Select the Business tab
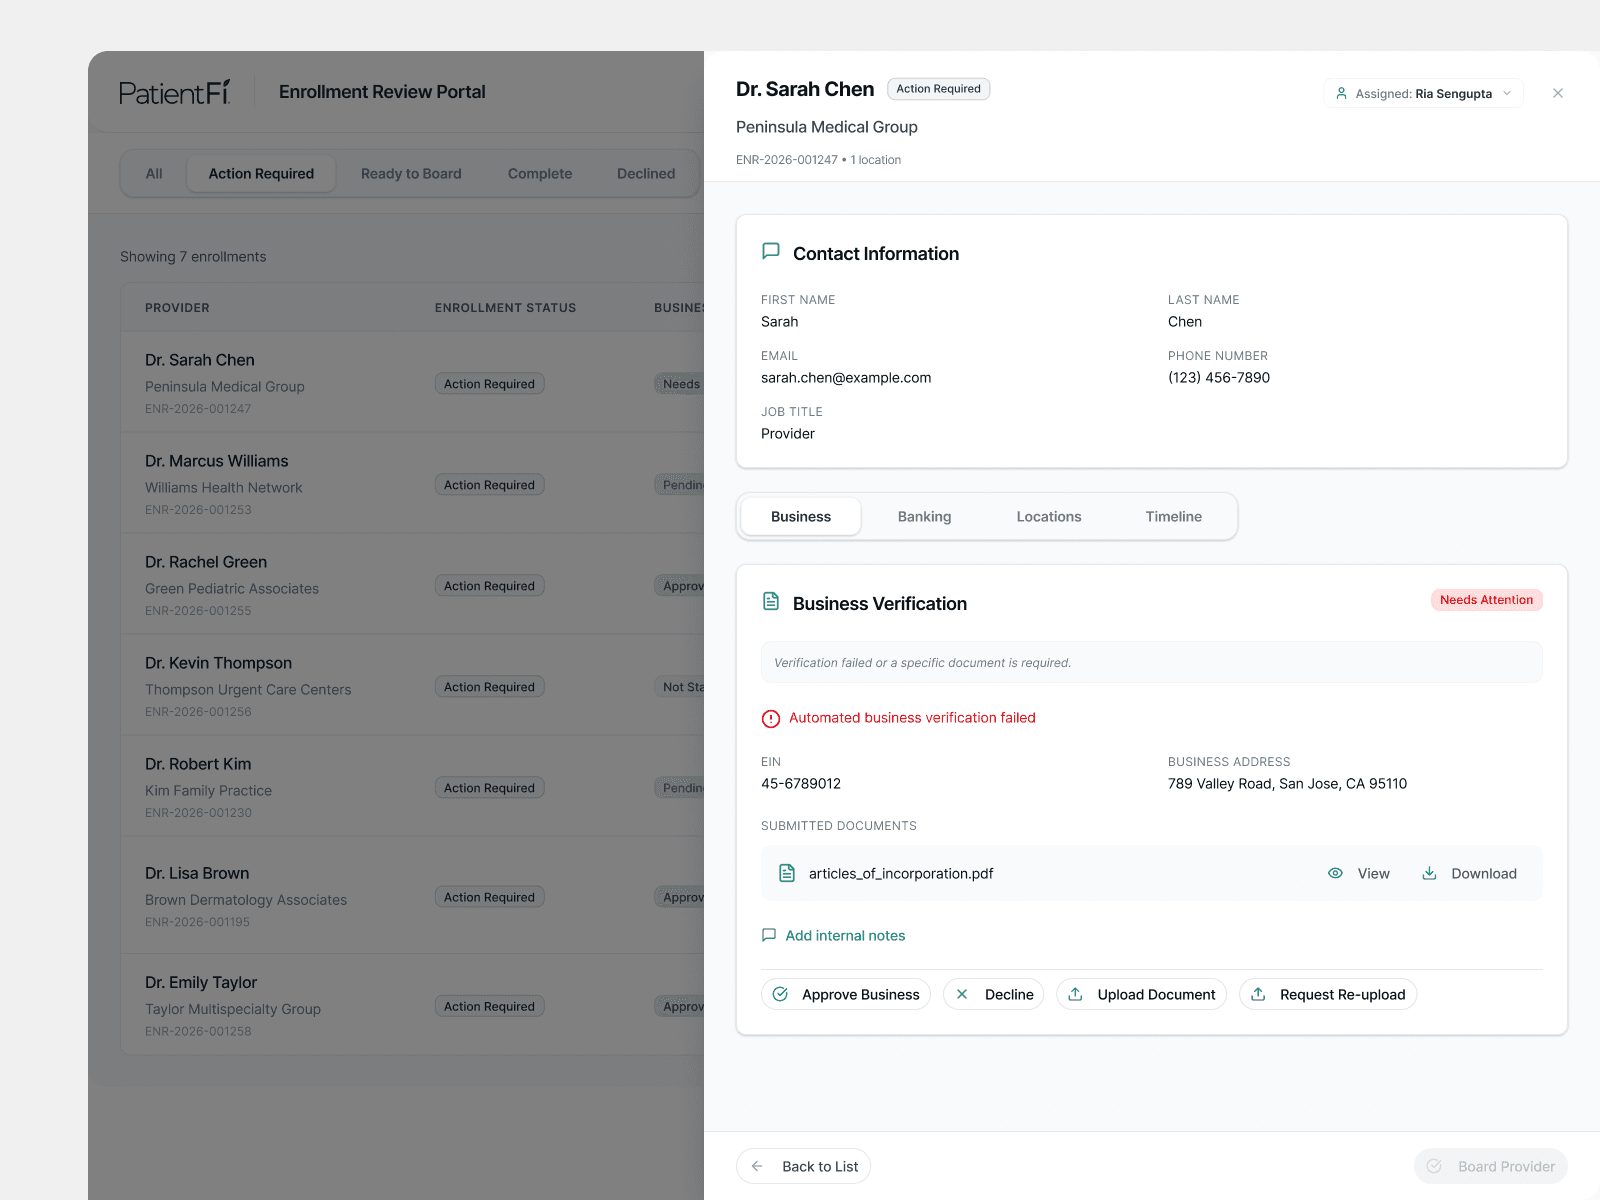Image resolution: width=1600 pixels, height=1200 pixels. tap(801, 516)
